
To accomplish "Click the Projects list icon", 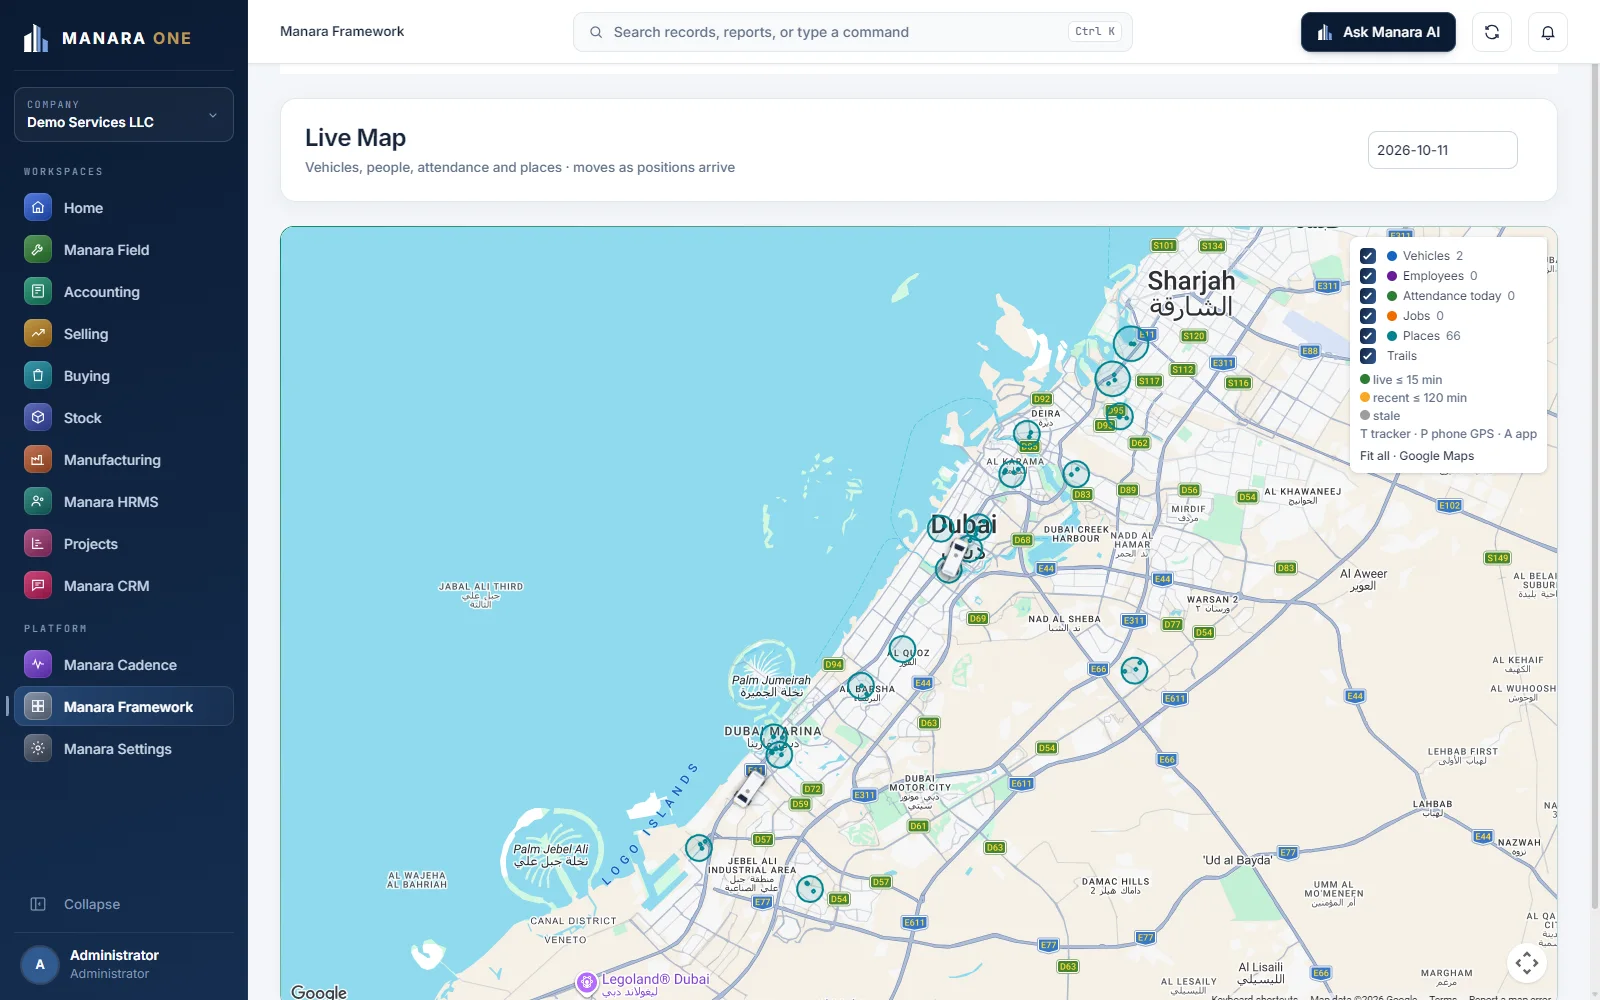I will (38, 543).
